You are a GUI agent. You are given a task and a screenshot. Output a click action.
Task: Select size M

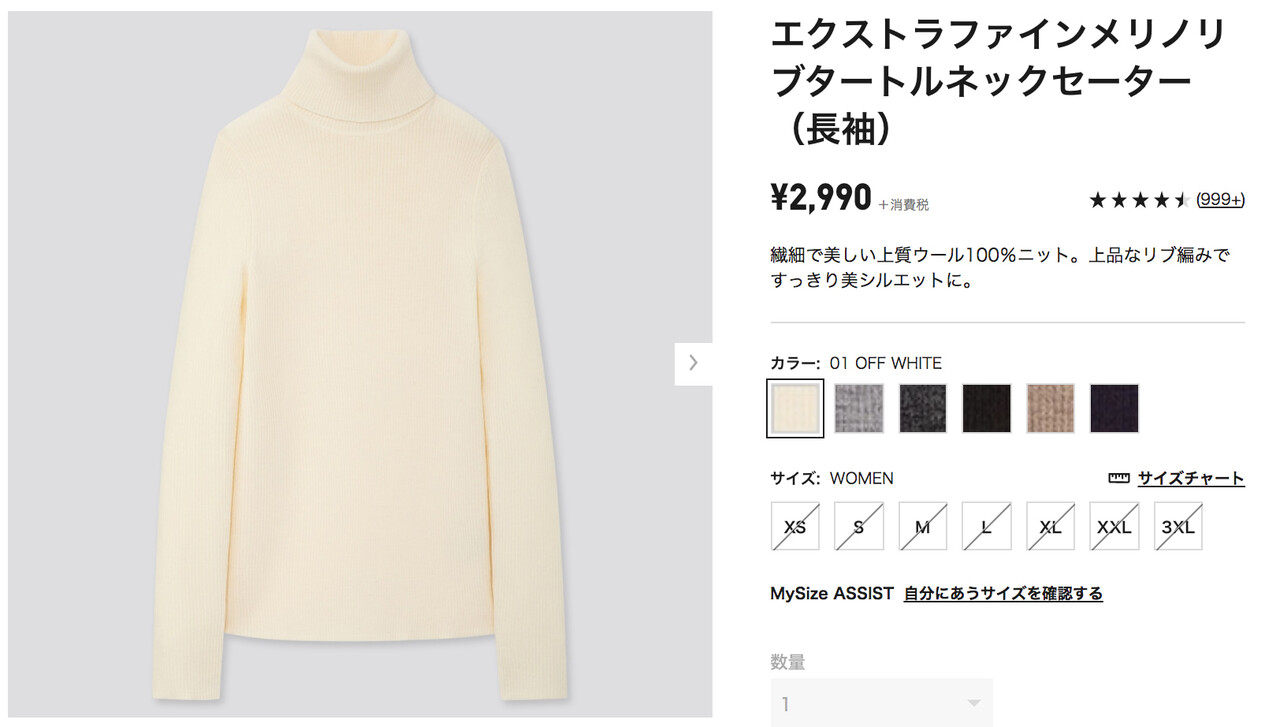pos(923,526)
